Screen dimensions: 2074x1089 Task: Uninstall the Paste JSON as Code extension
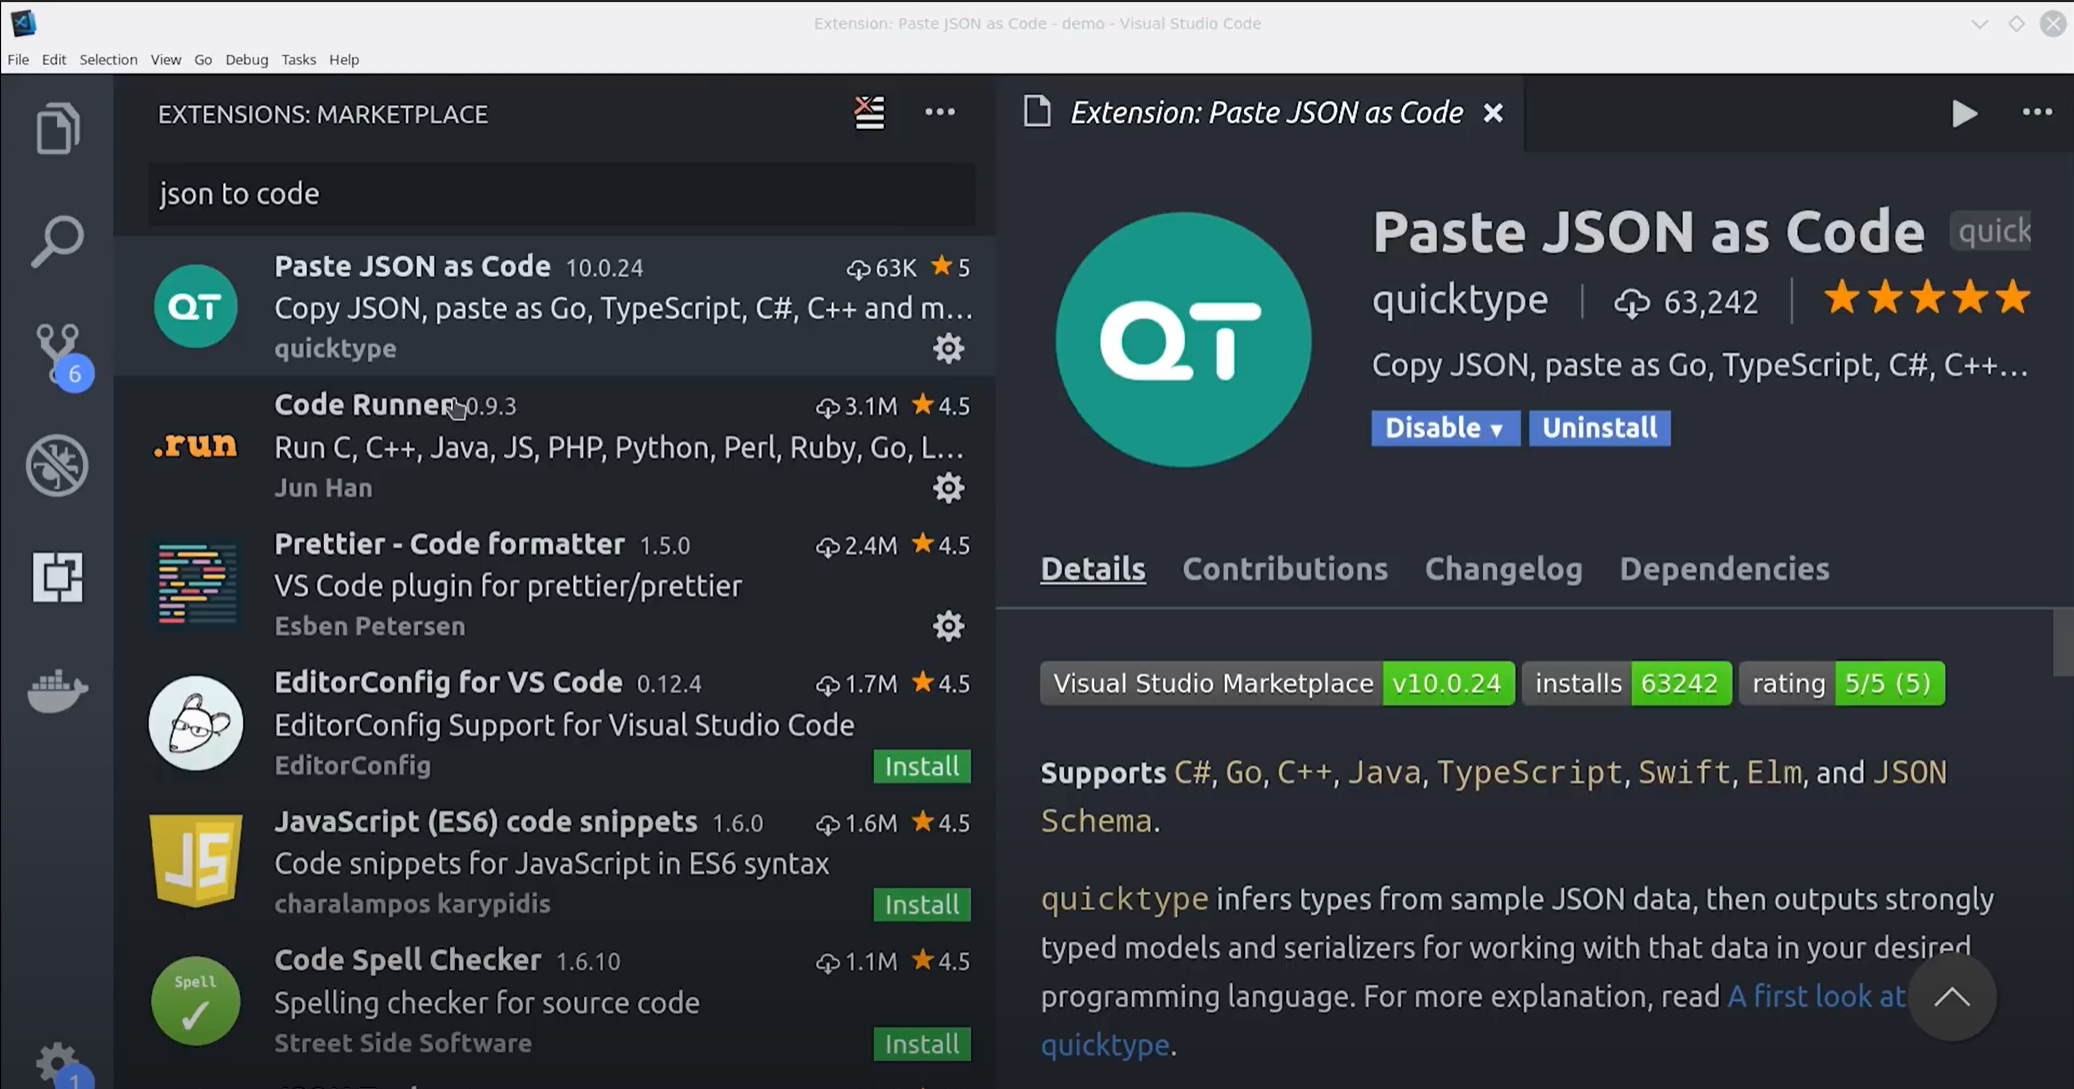point(1599,428)
